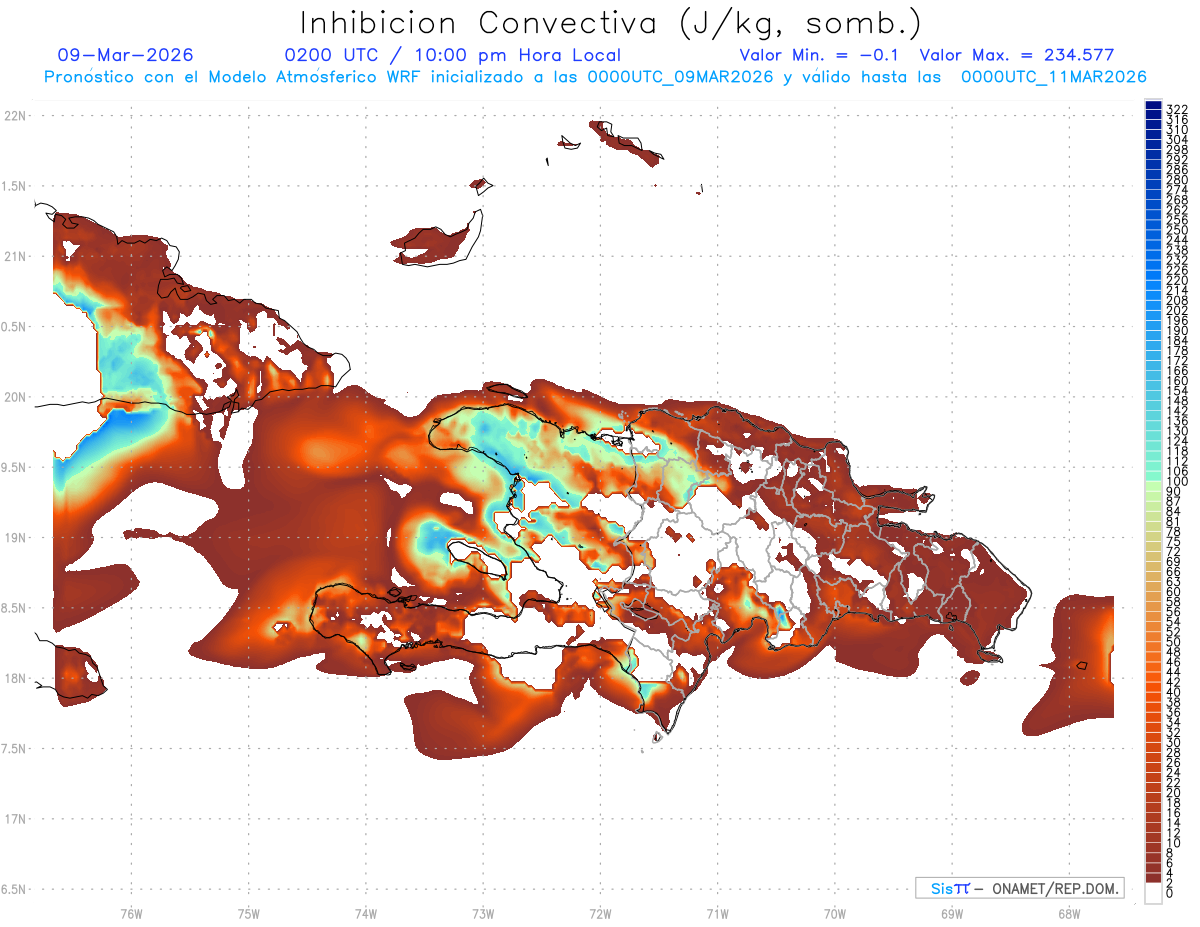Image resolution: width=1200 pixels, height=927 pixels.
Task: Click the pale green 100 level on the colorbar
Action: point(1153,483)
